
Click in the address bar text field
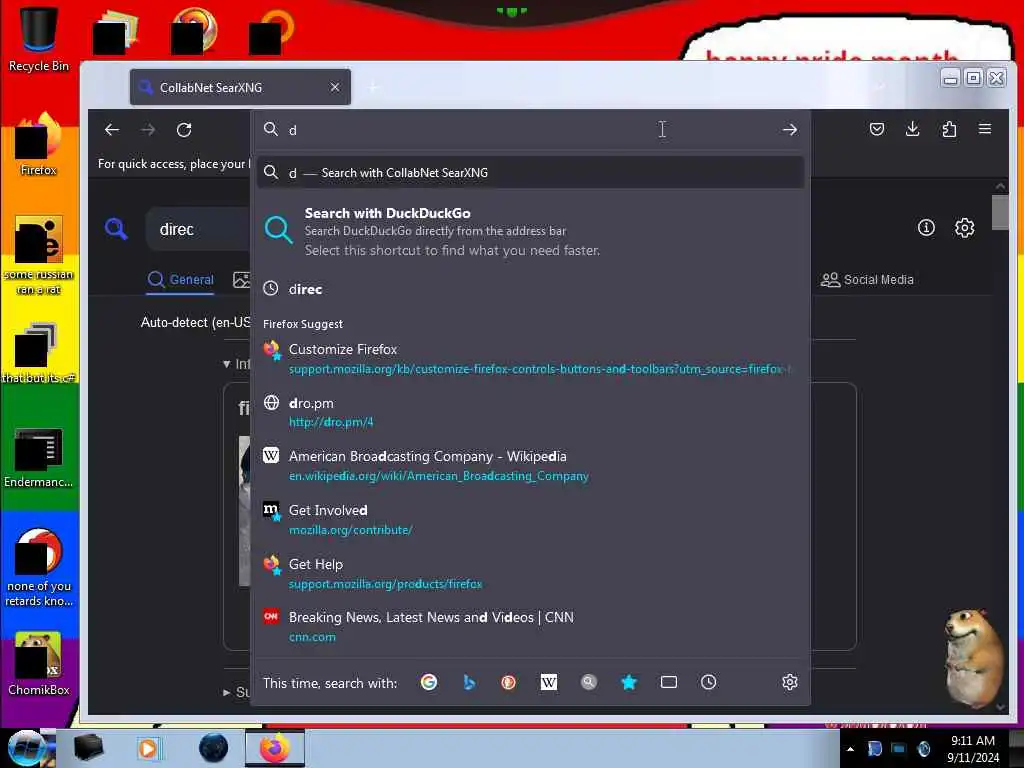pyautogui.click(x=529, y=130)
